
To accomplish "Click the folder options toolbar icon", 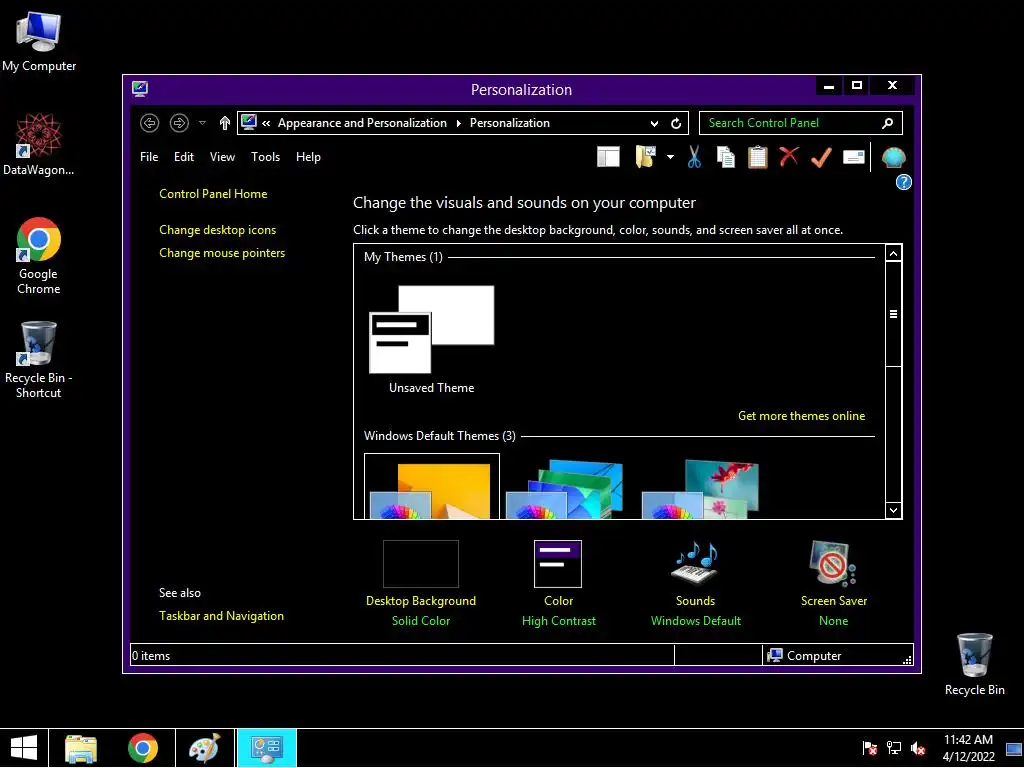I will (x=645, y=157).
